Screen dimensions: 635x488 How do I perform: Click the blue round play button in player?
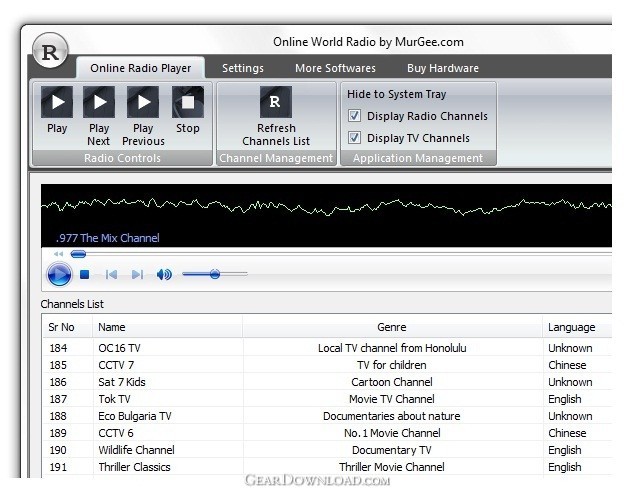(59, 275)
